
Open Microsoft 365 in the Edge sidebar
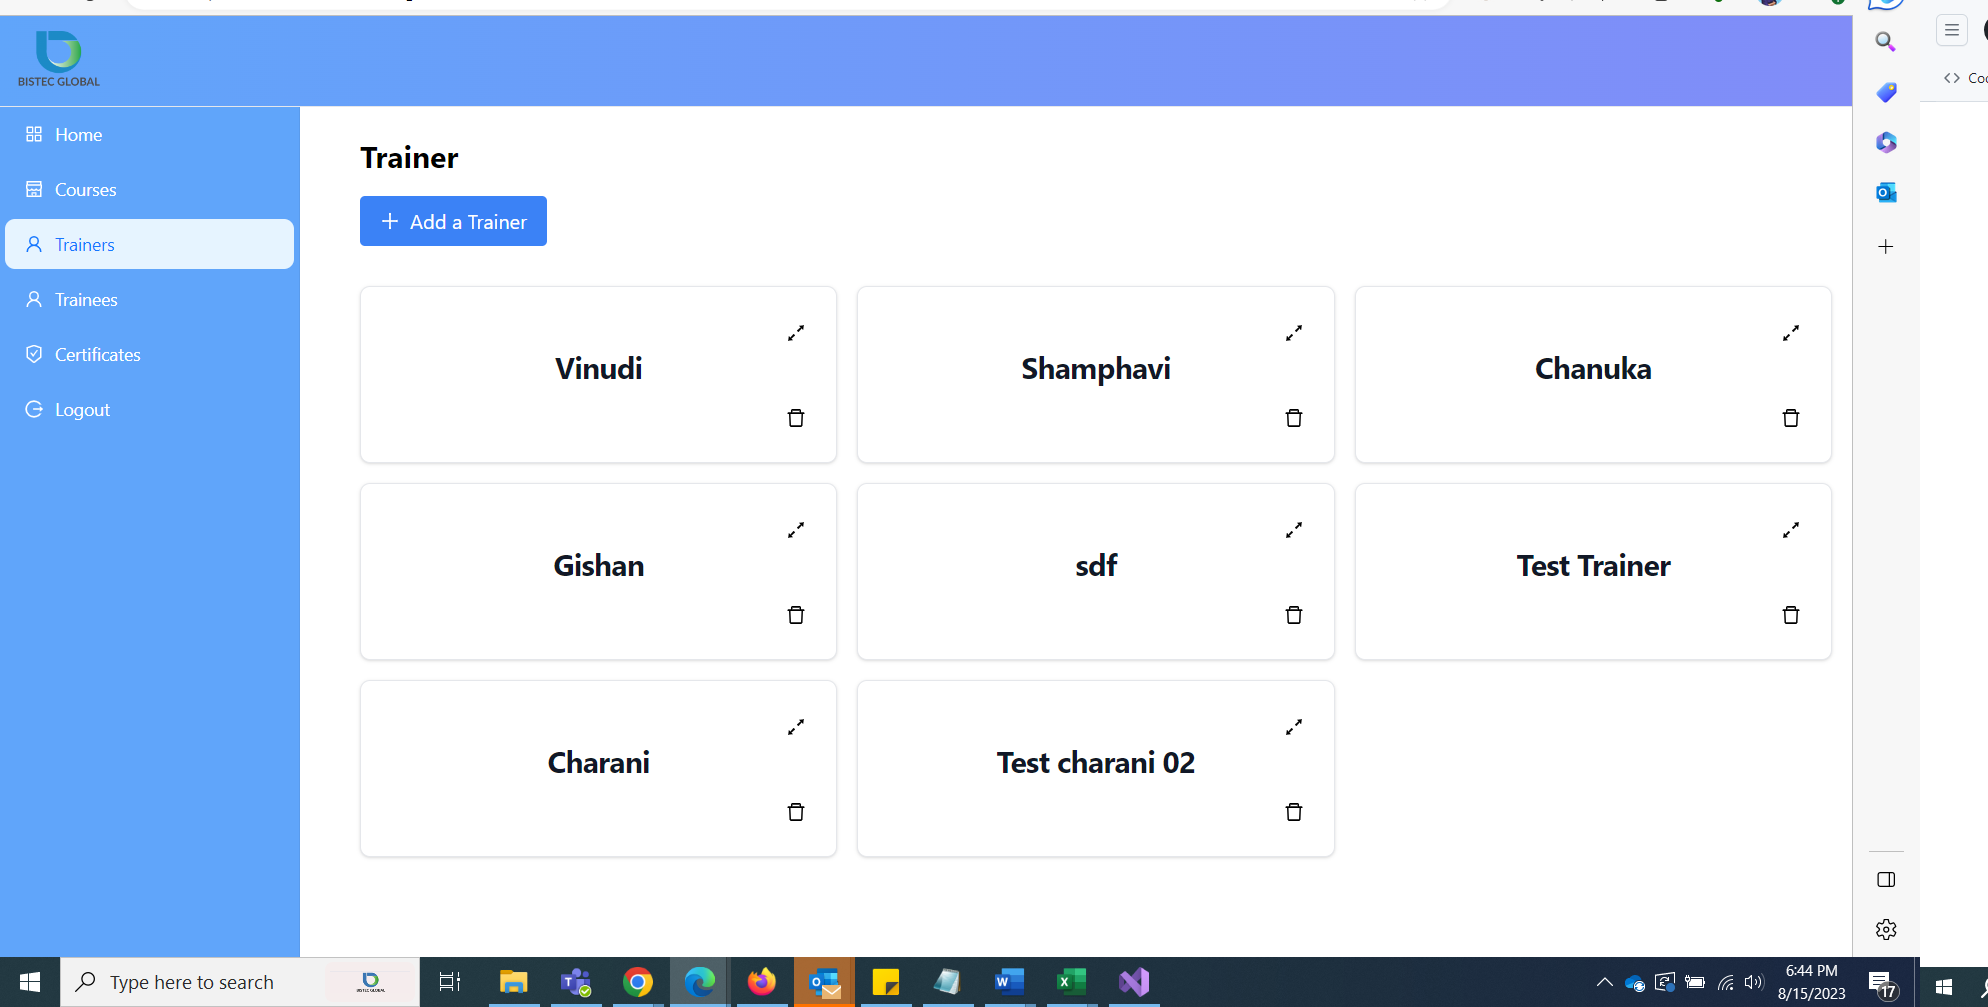click(x=1885, y=142)
